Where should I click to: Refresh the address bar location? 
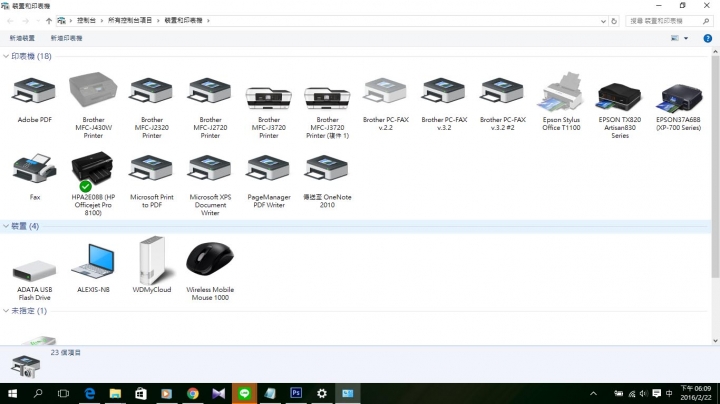tap(614, 21)
